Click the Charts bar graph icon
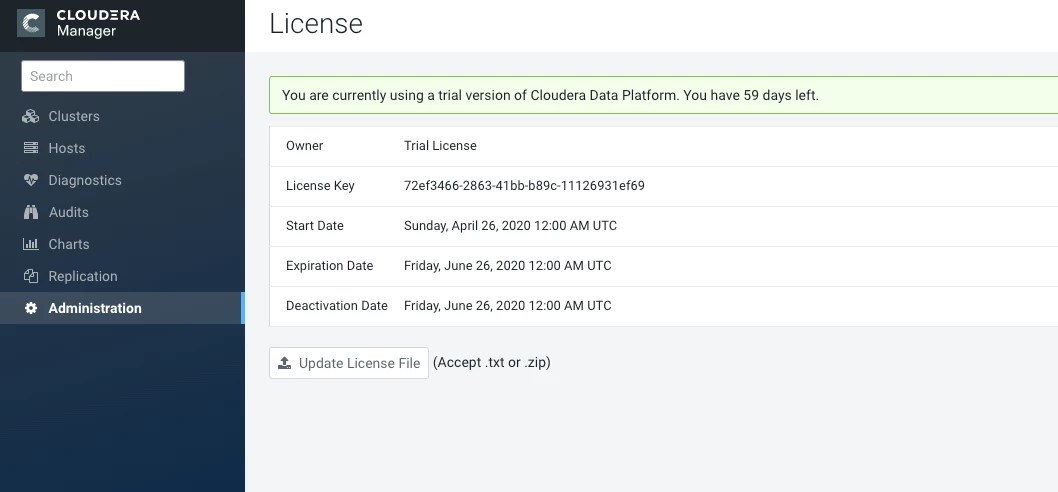This screenshot has height=492, width=1058. point(30,244)
